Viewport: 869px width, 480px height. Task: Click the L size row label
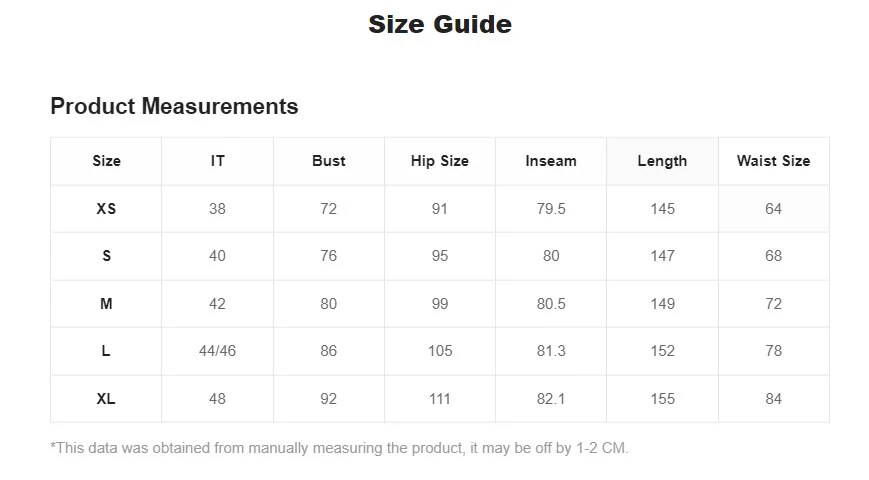106,351
